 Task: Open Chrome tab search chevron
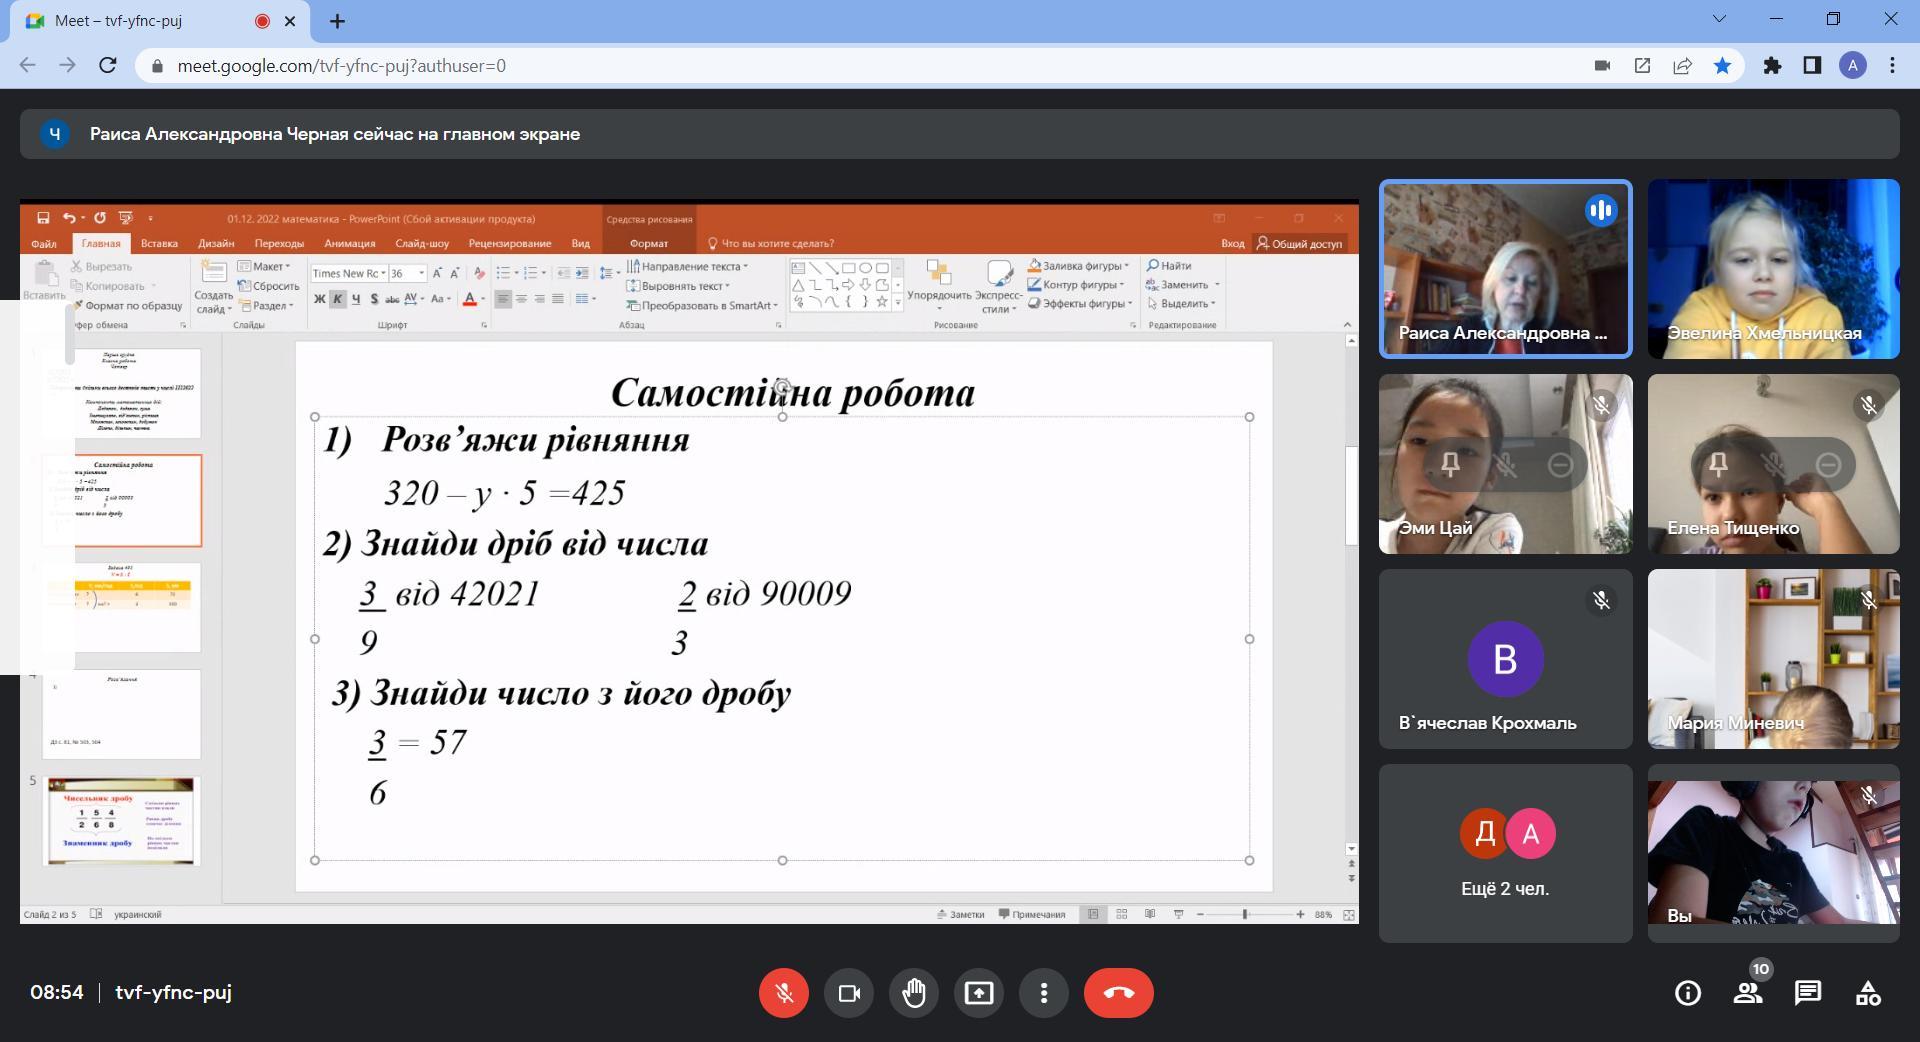click(1720, 19)
